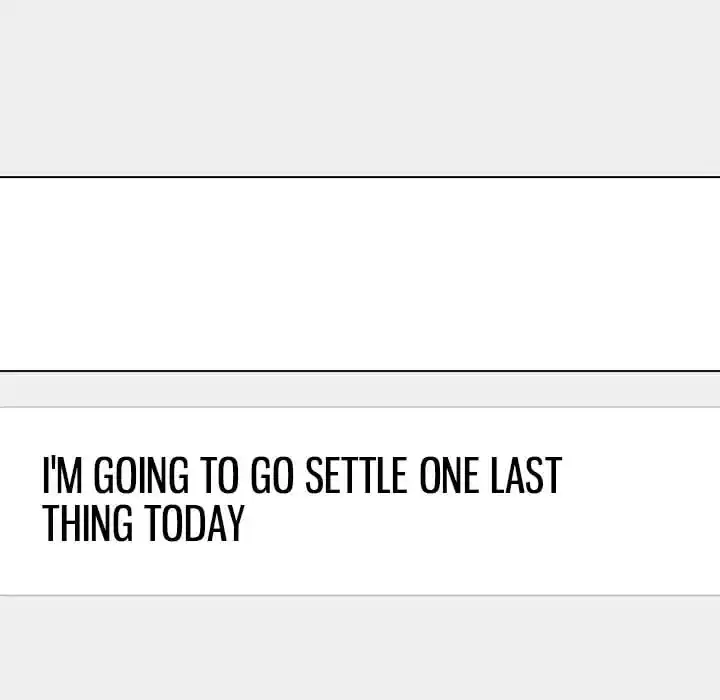
Task: Click empty space right of "TODAY" in the card
Action: tap(450, 523)
